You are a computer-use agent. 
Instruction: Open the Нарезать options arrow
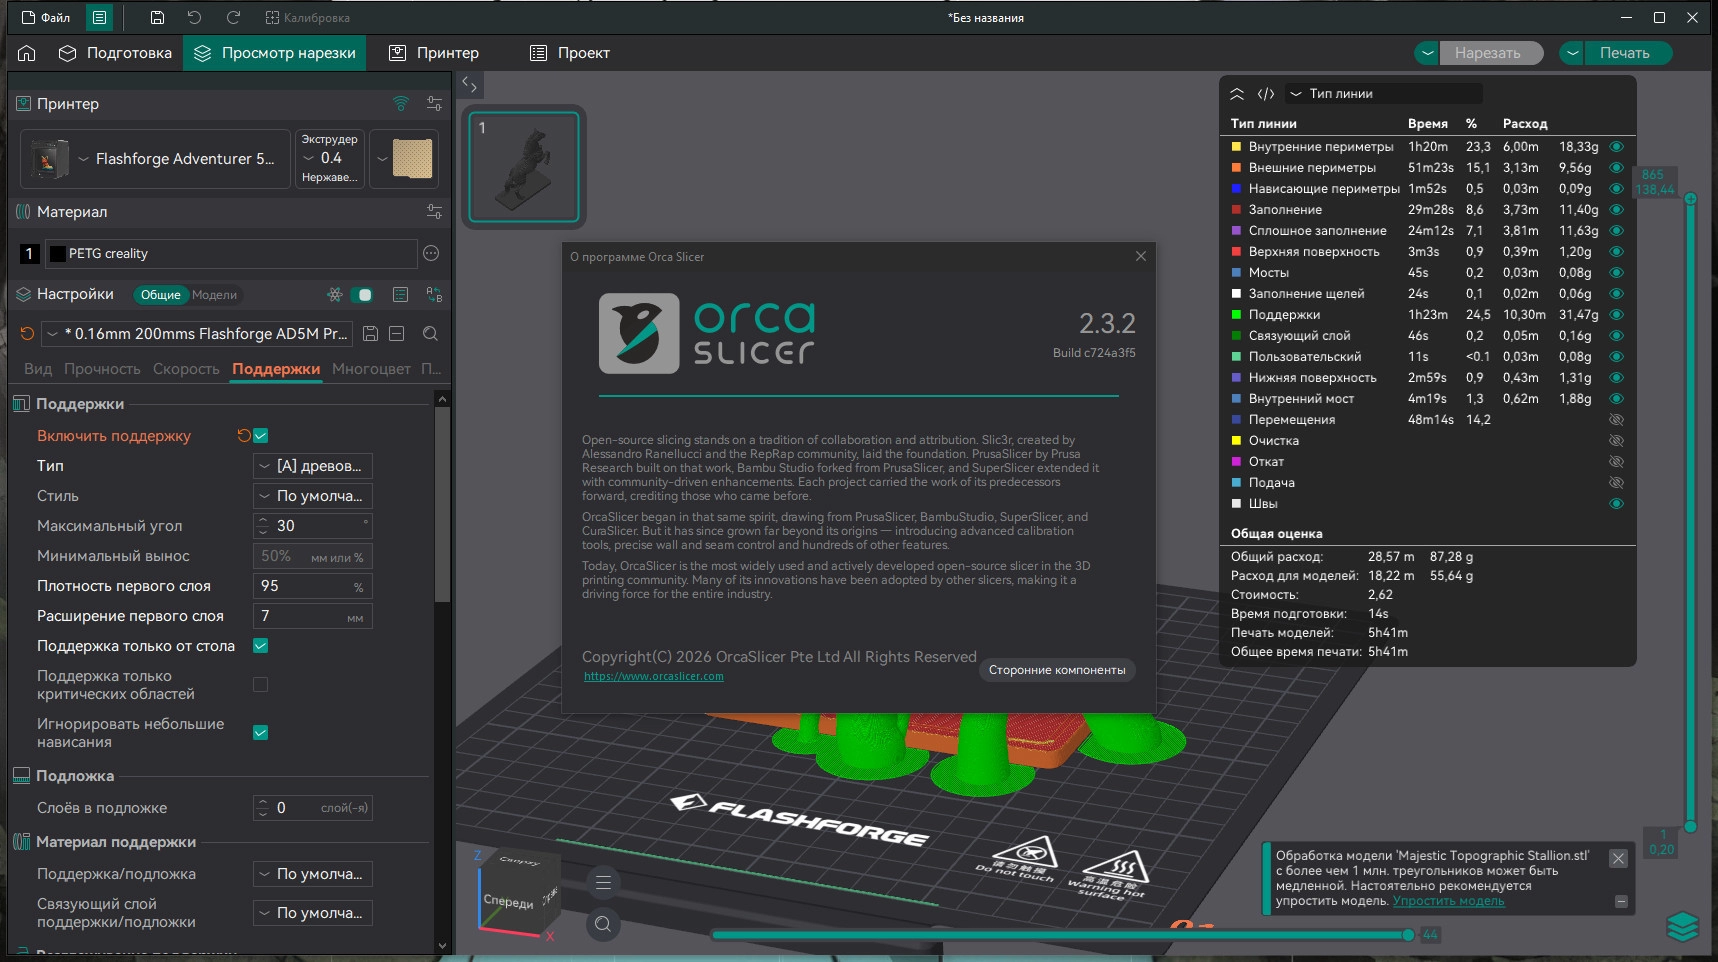(1427, 53)
